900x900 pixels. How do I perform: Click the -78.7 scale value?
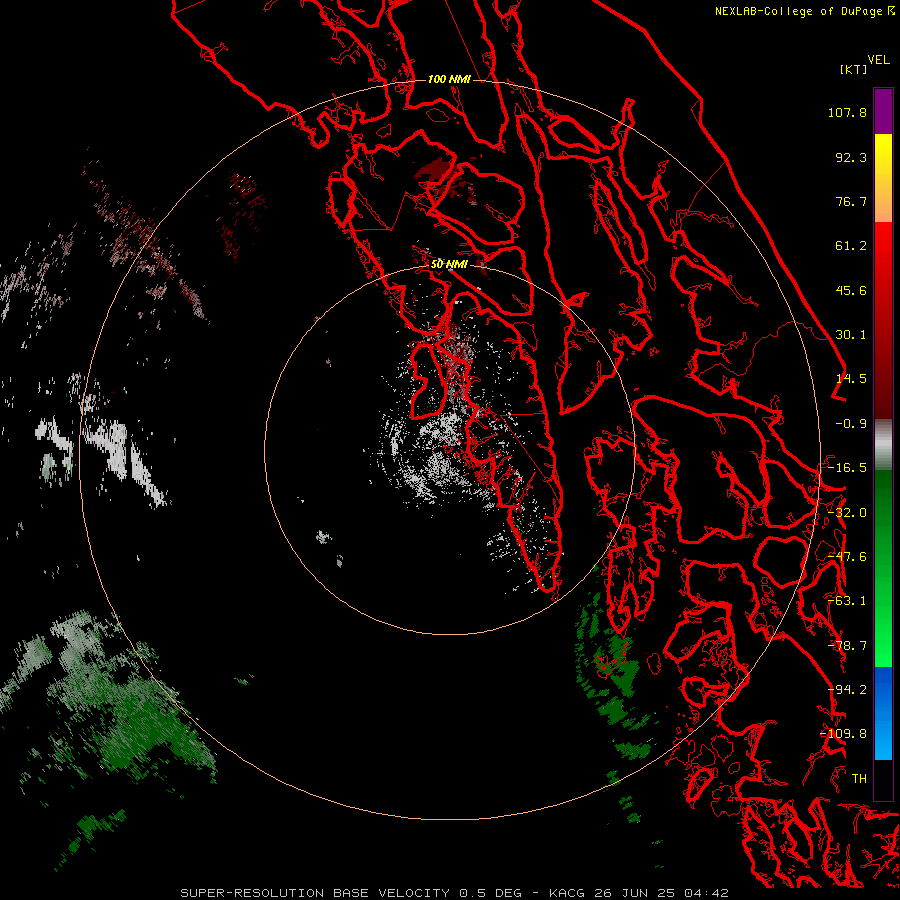pos(847,646)
